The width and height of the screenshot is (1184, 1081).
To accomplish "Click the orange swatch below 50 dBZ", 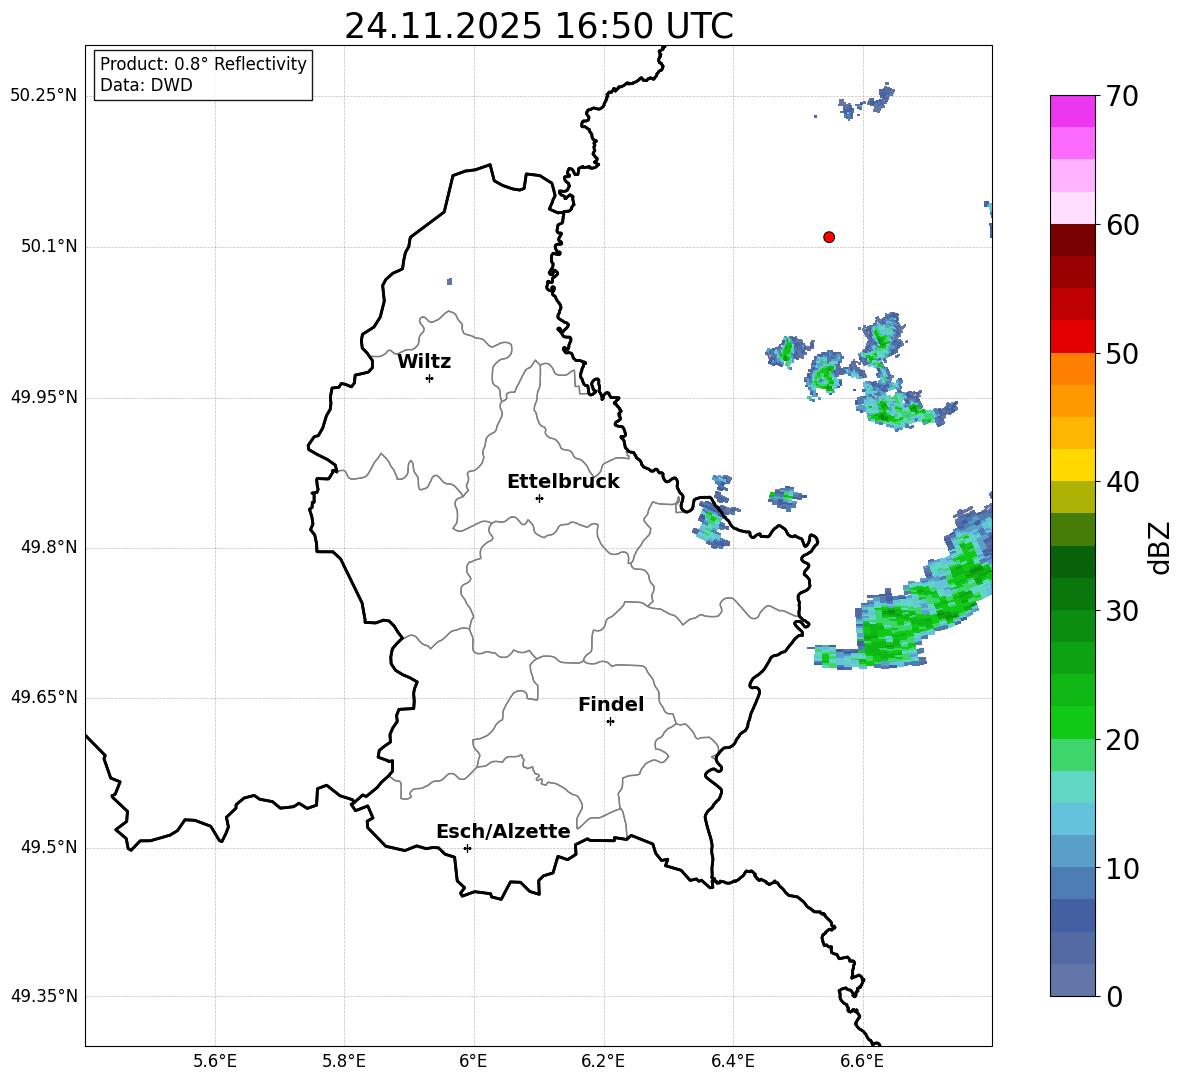I will point(1072,368).
